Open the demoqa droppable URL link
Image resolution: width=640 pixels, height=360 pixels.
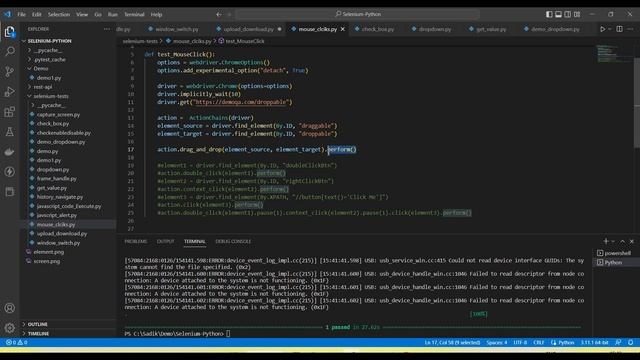pyautogui.click(x=240, y=102)
